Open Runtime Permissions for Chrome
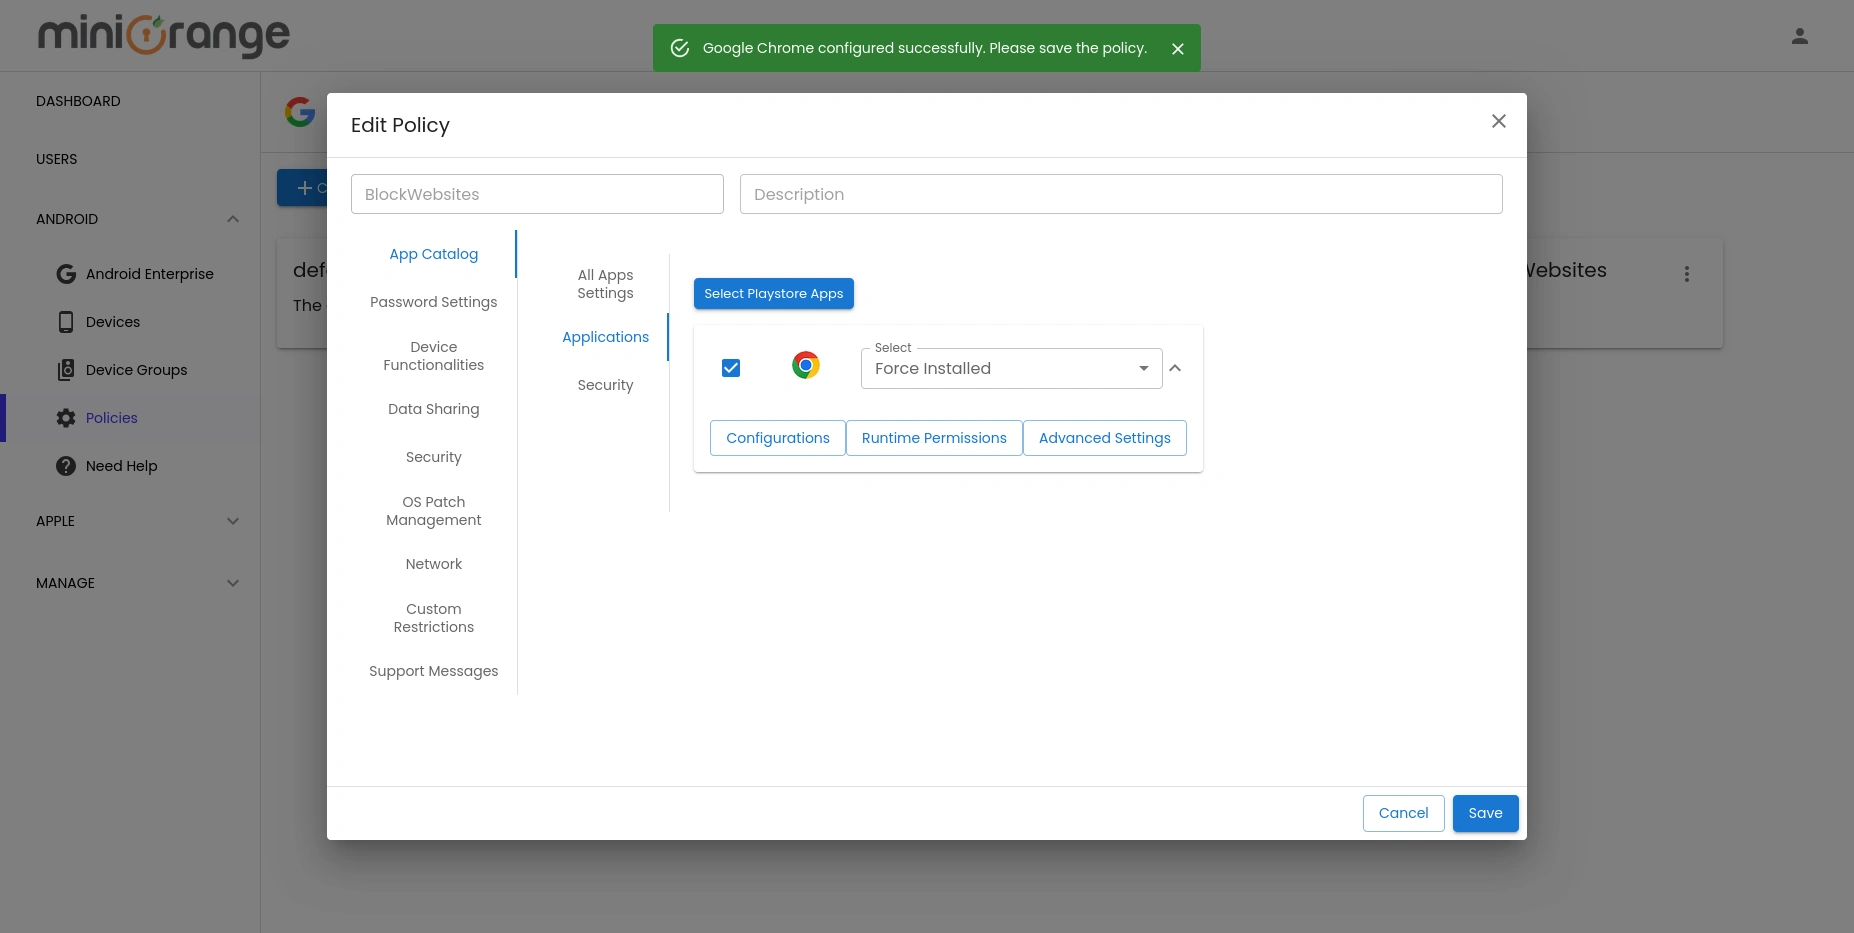 pyautogui.click(x=933, y=438)
